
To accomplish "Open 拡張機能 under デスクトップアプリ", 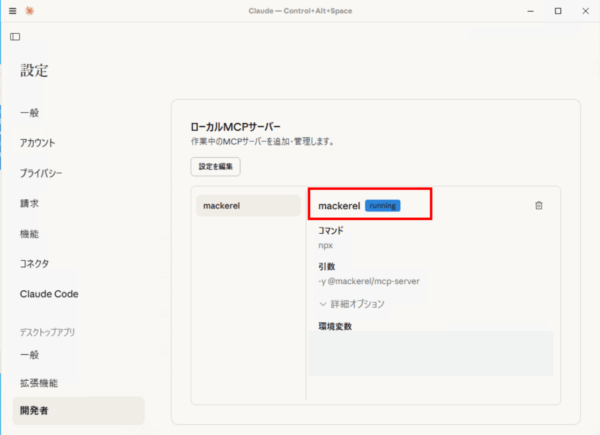I will pos(38,383).
